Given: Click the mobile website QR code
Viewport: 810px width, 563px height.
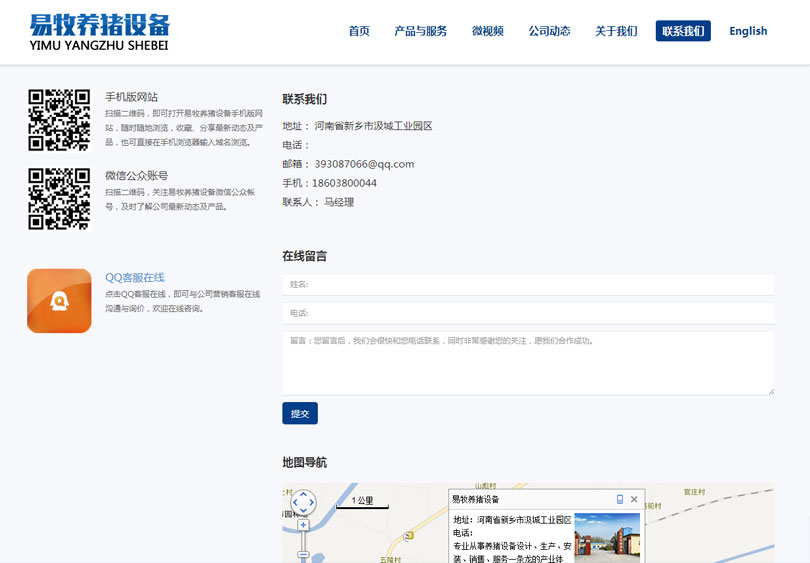Looking at the screenshot, I should click(x=59, y=120).
